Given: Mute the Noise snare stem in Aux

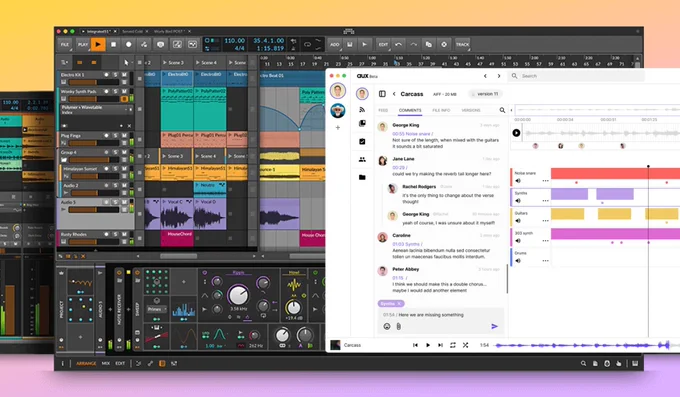Looking at the screenshot, I should 518,181.
